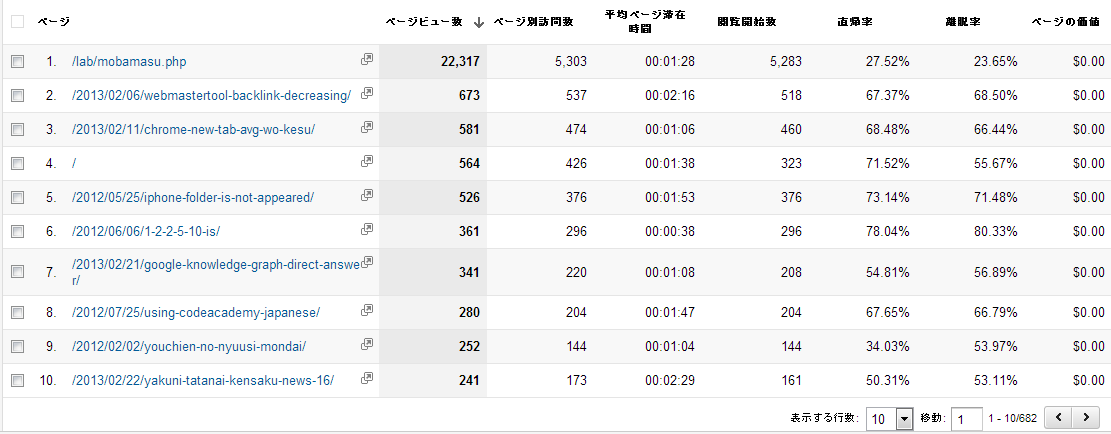Click the 移動 page number input field

tap(966, 419)
